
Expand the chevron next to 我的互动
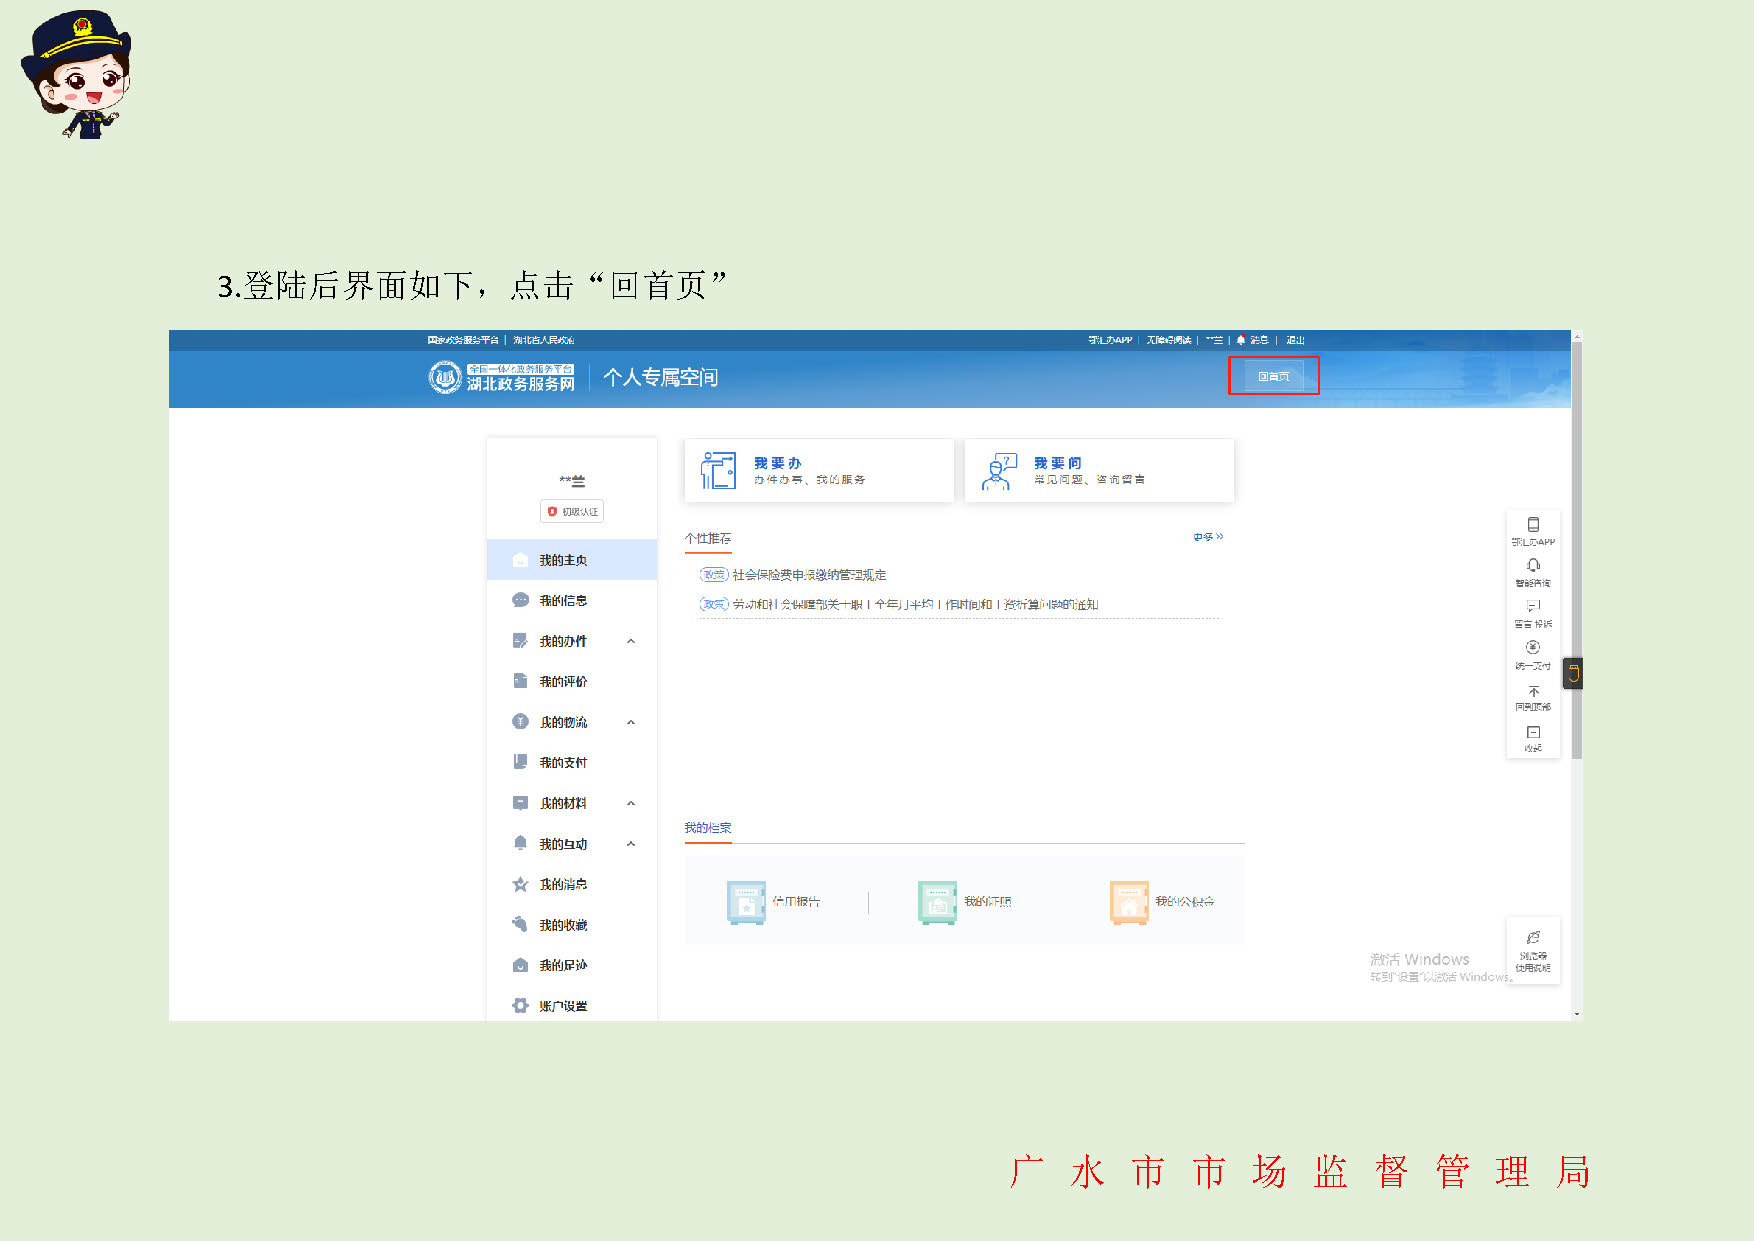pos(631,844)
